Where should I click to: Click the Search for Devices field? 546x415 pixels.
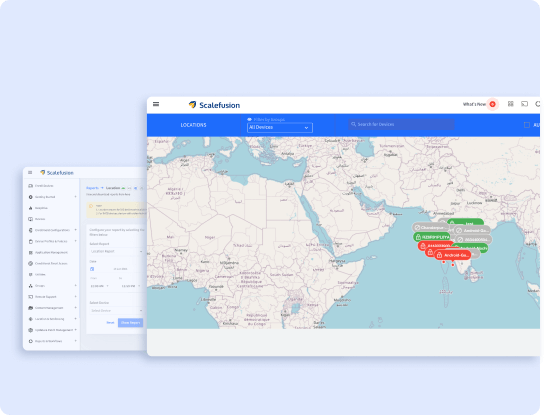(401, 124)
